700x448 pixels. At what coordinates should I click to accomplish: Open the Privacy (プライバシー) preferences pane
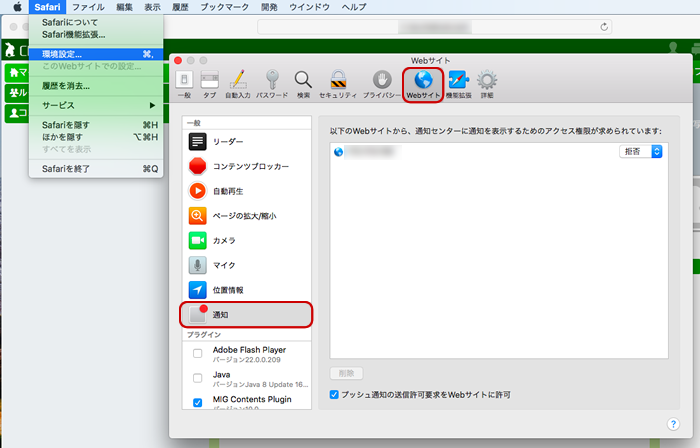382,84
